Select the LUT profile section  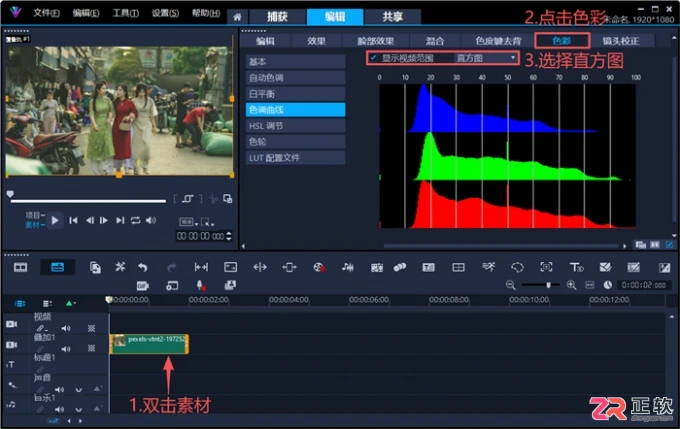(x=295, y=157)
